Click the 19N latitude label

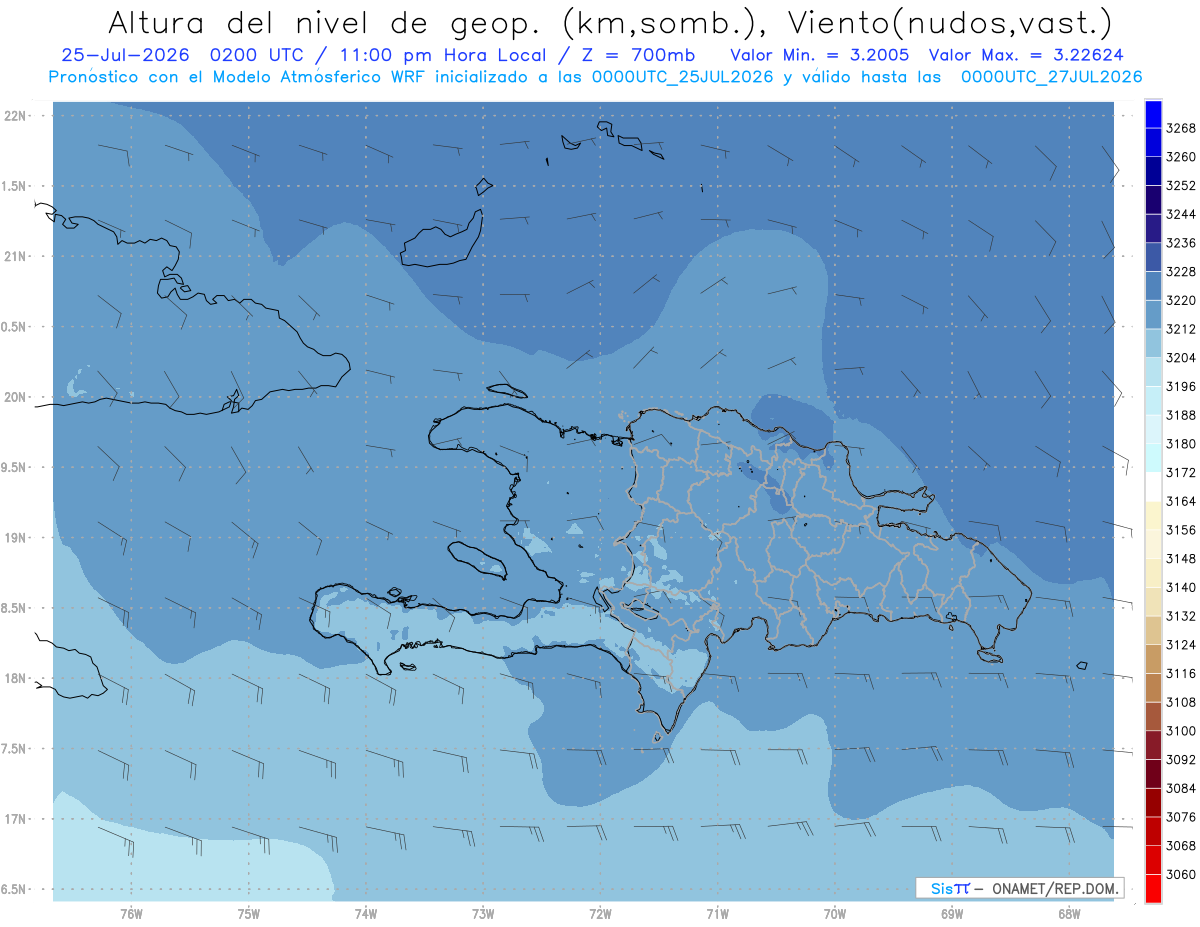tap(17, 538)
